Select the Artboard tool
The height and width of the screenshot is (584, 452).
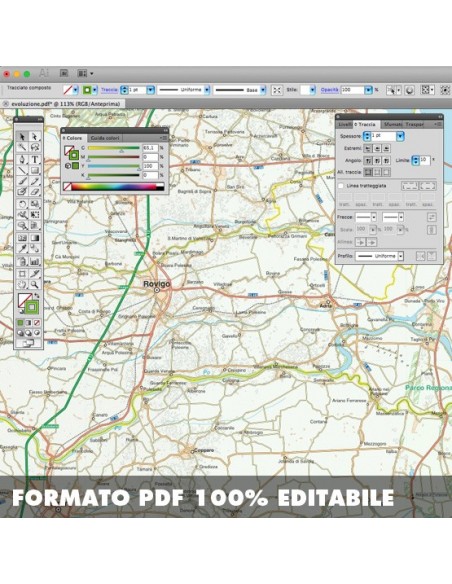[22, 274]
